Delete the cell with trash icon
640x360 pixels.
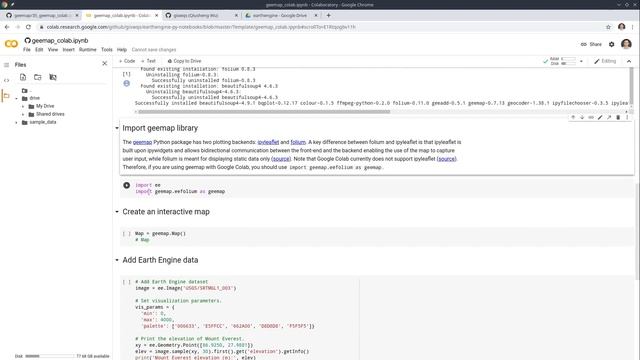618,117
